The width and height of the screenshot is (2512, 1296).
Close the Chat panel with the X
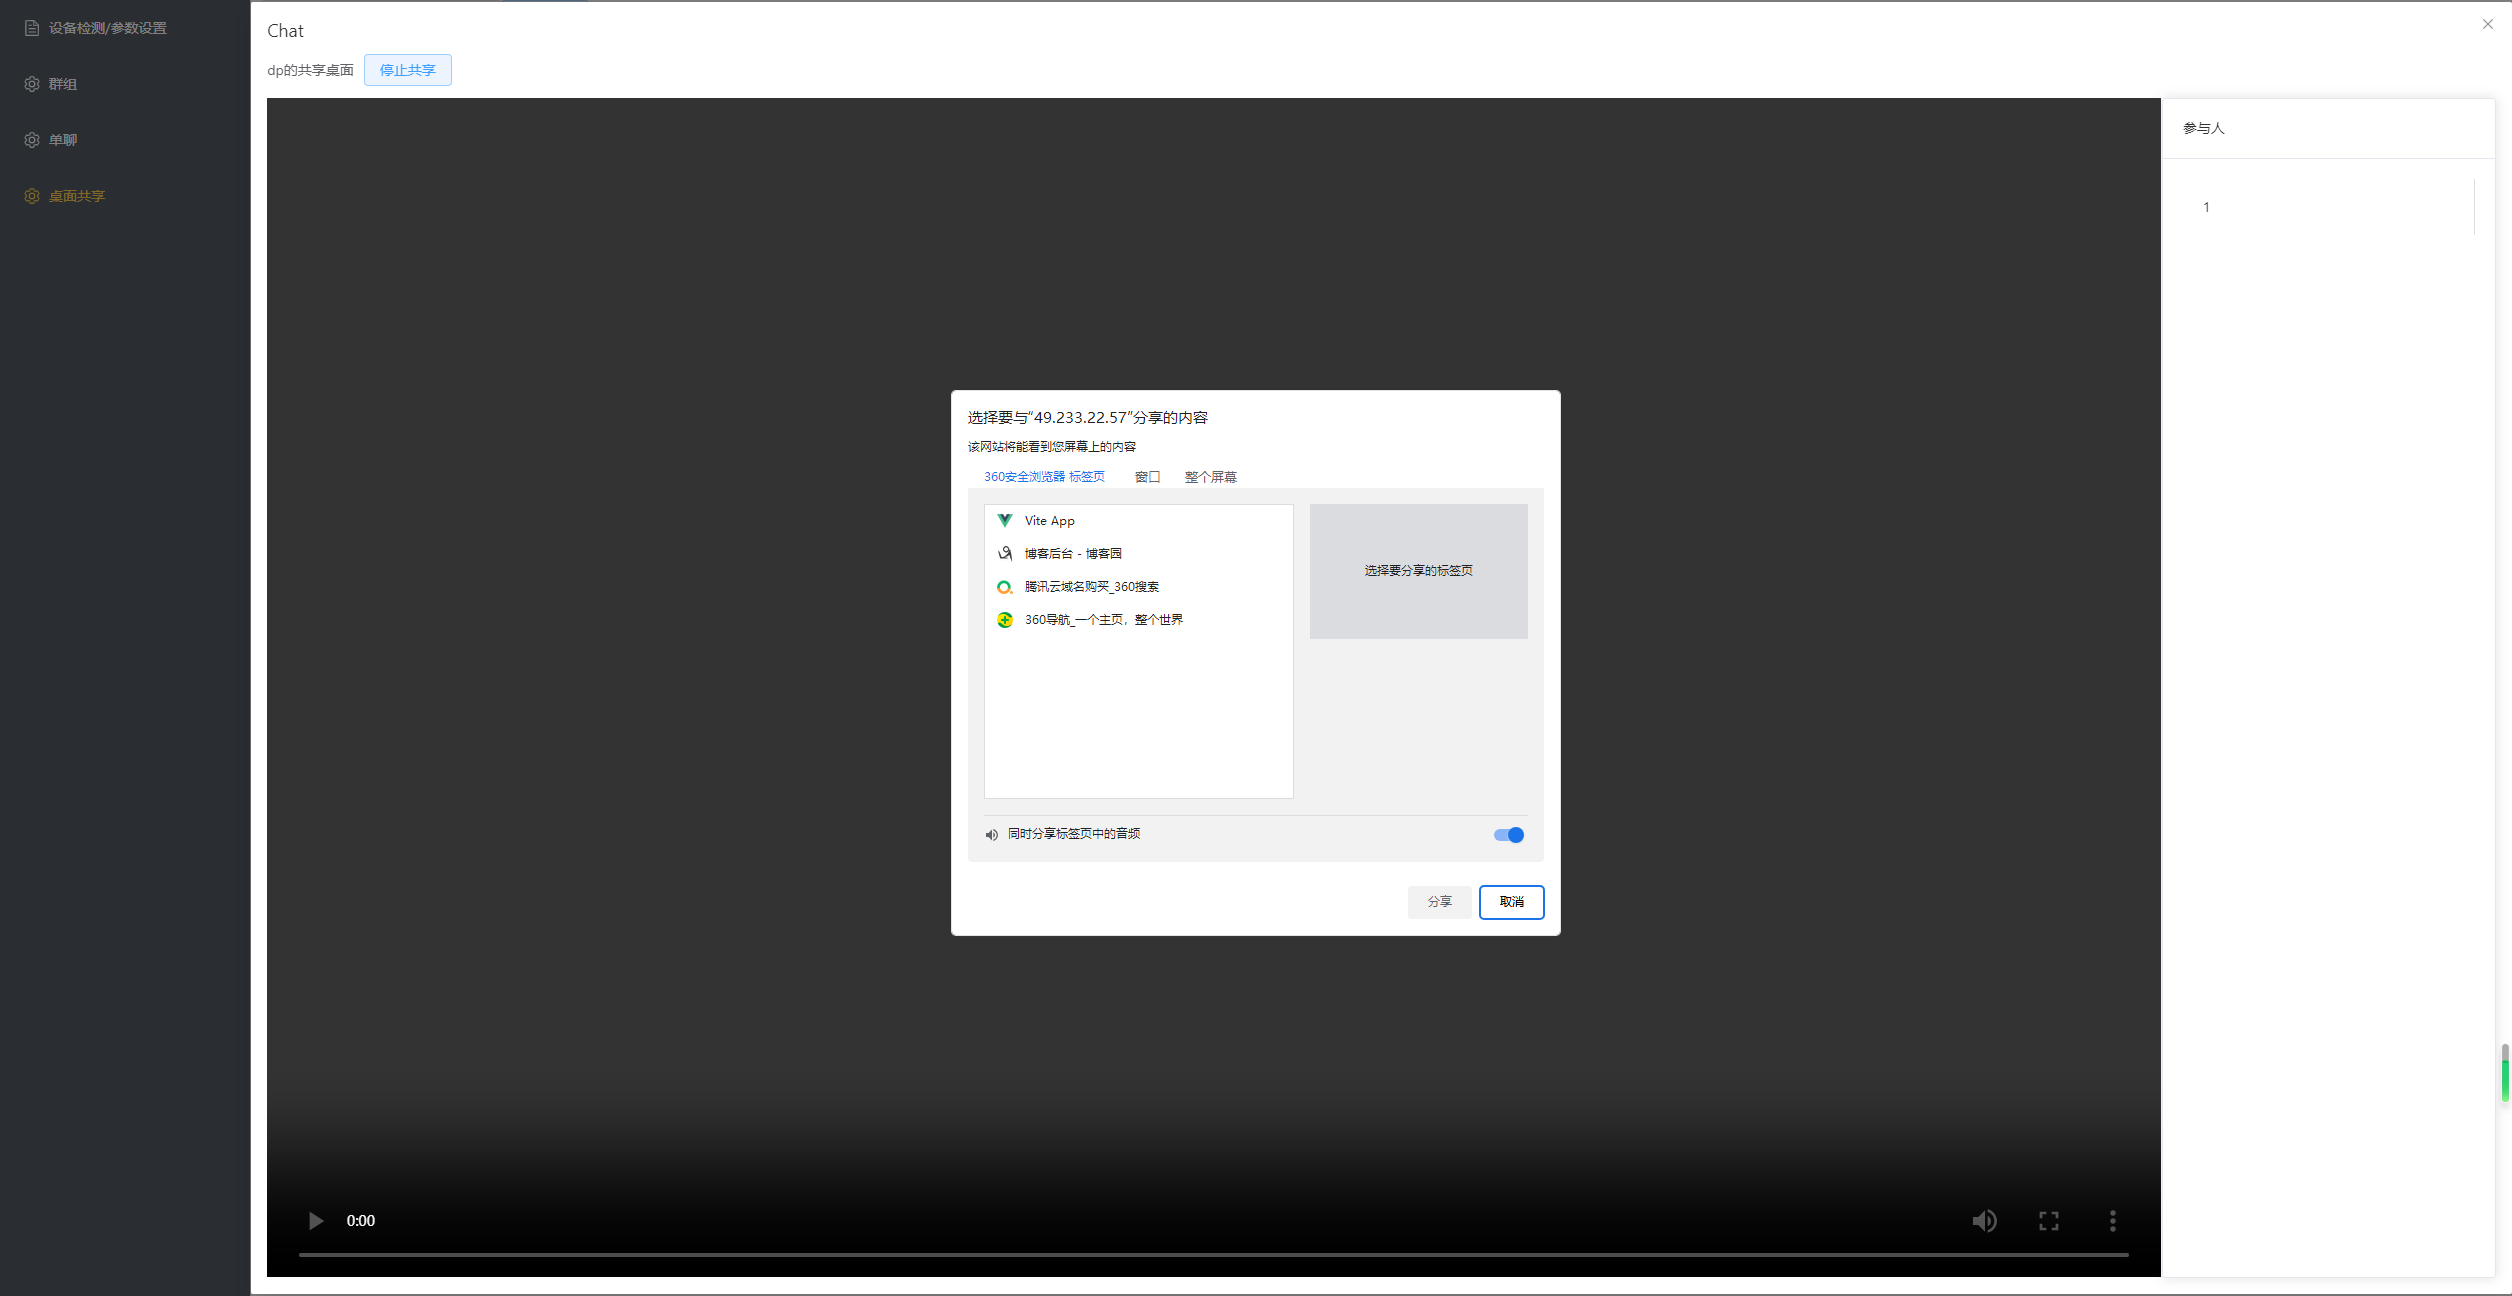click(2487, 24)
